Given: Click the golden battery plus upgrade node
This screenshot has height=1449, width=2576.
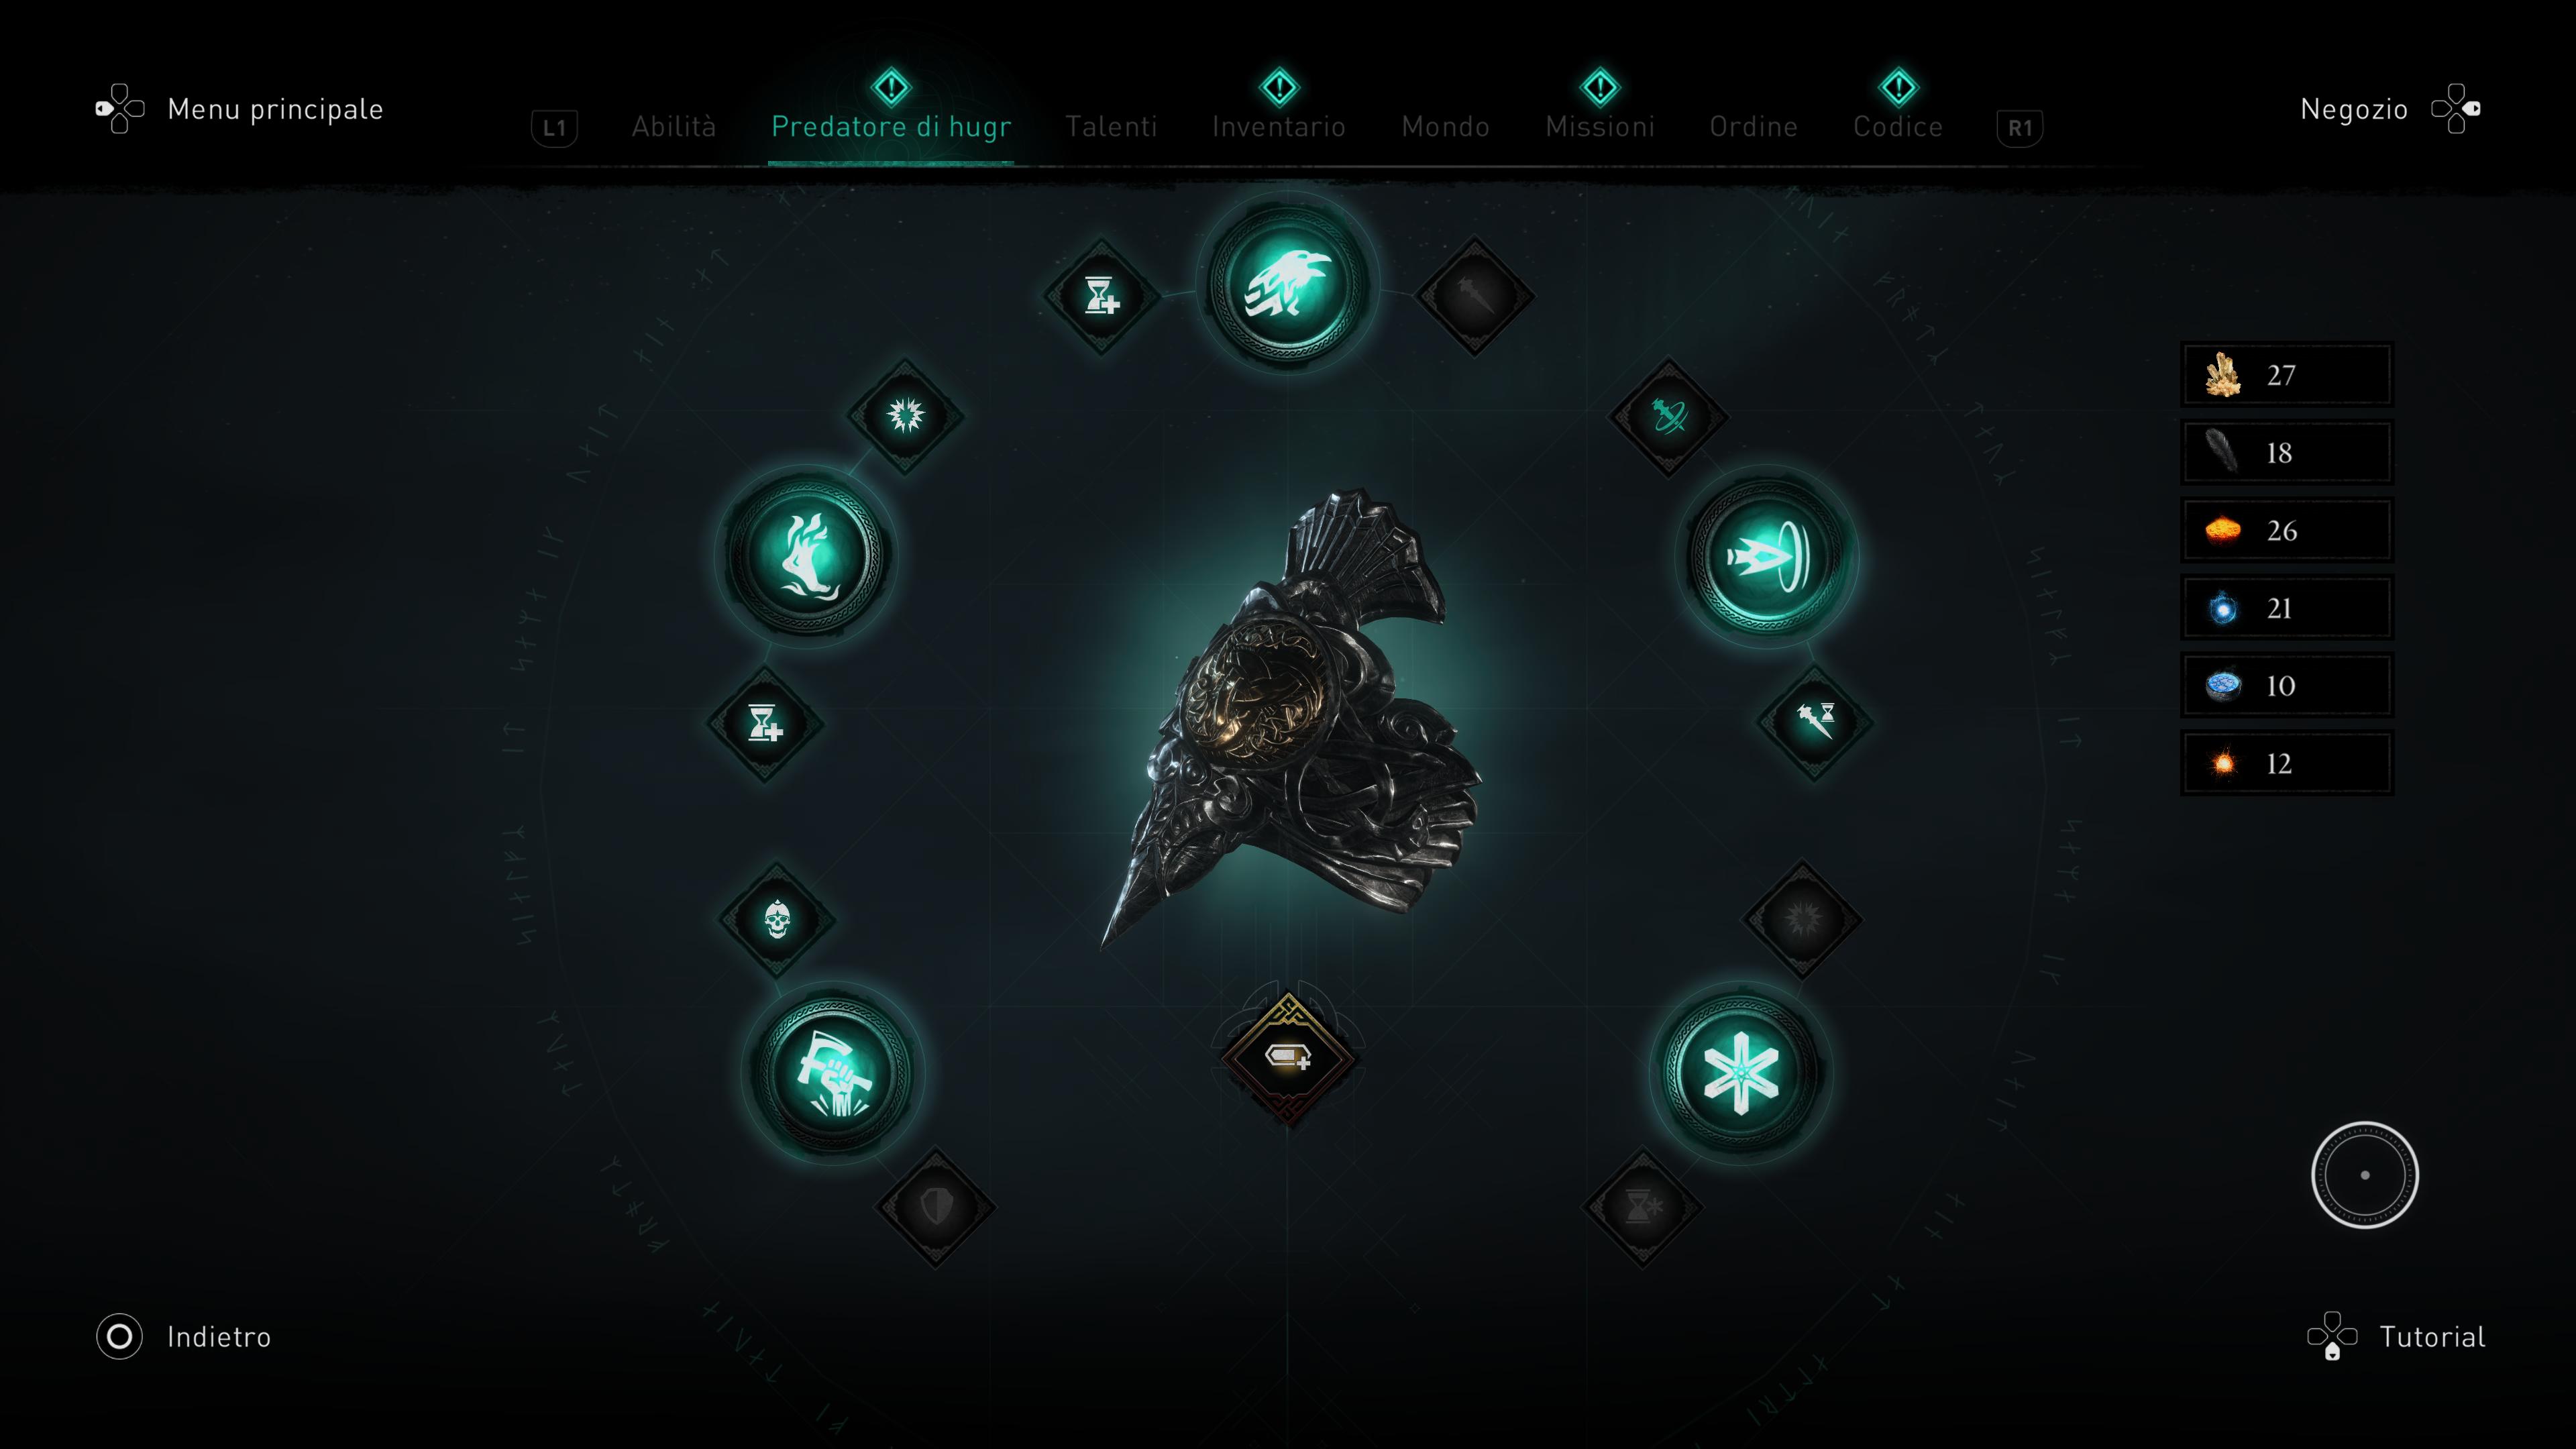Looking at the screenshot, I should click(x=1288, y=1058).
